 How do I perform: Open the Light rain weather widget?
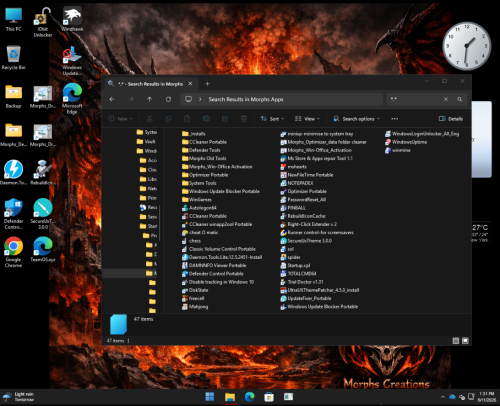point(19,397)
